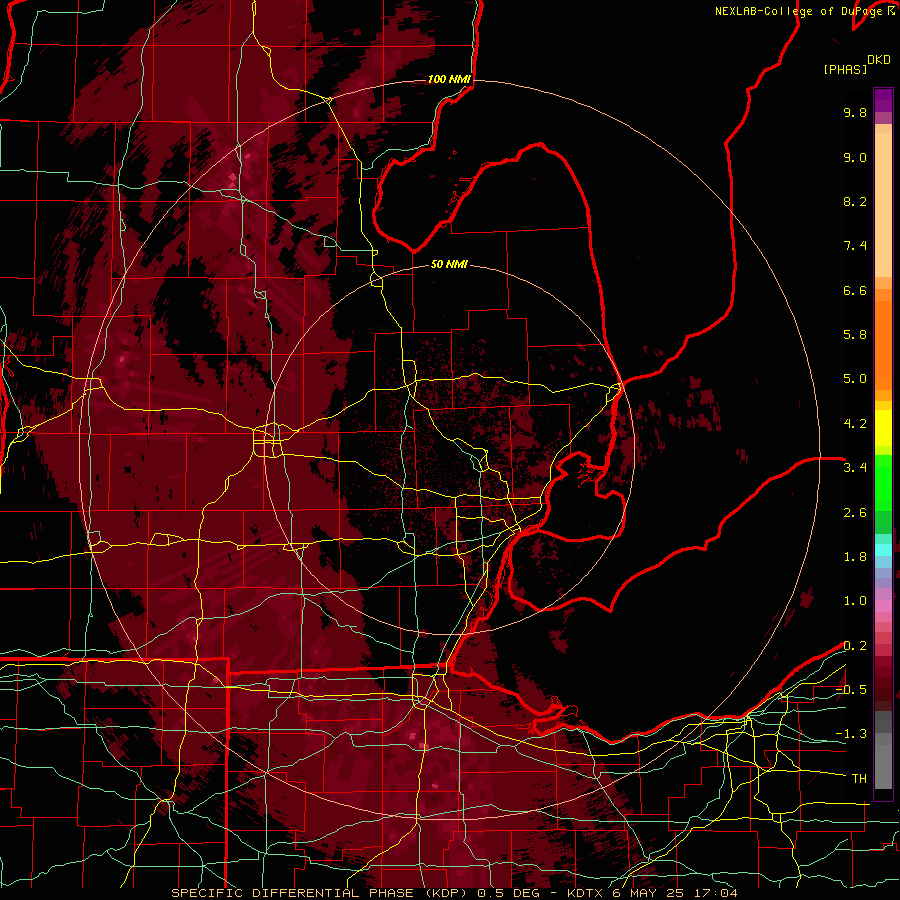Click the 6.6 scale value
This screenshot has height=900, width=900.
tap(855, 290)
